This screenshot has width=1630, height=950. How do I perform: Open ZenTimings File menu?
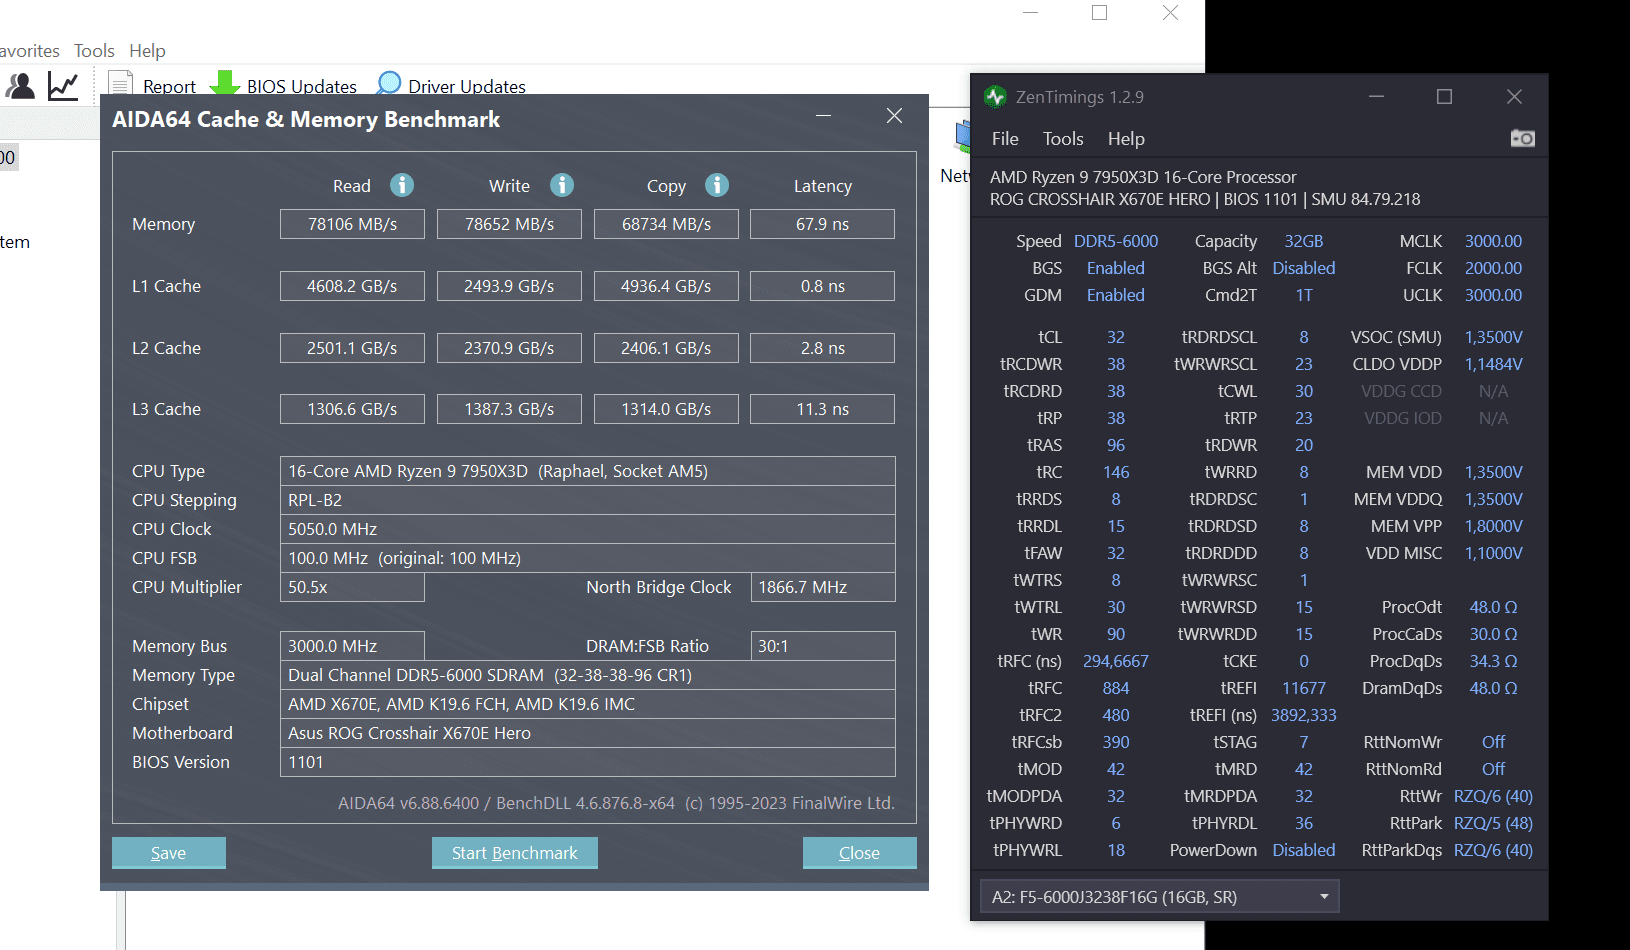pyautogui.click(x=1005, y=139)
